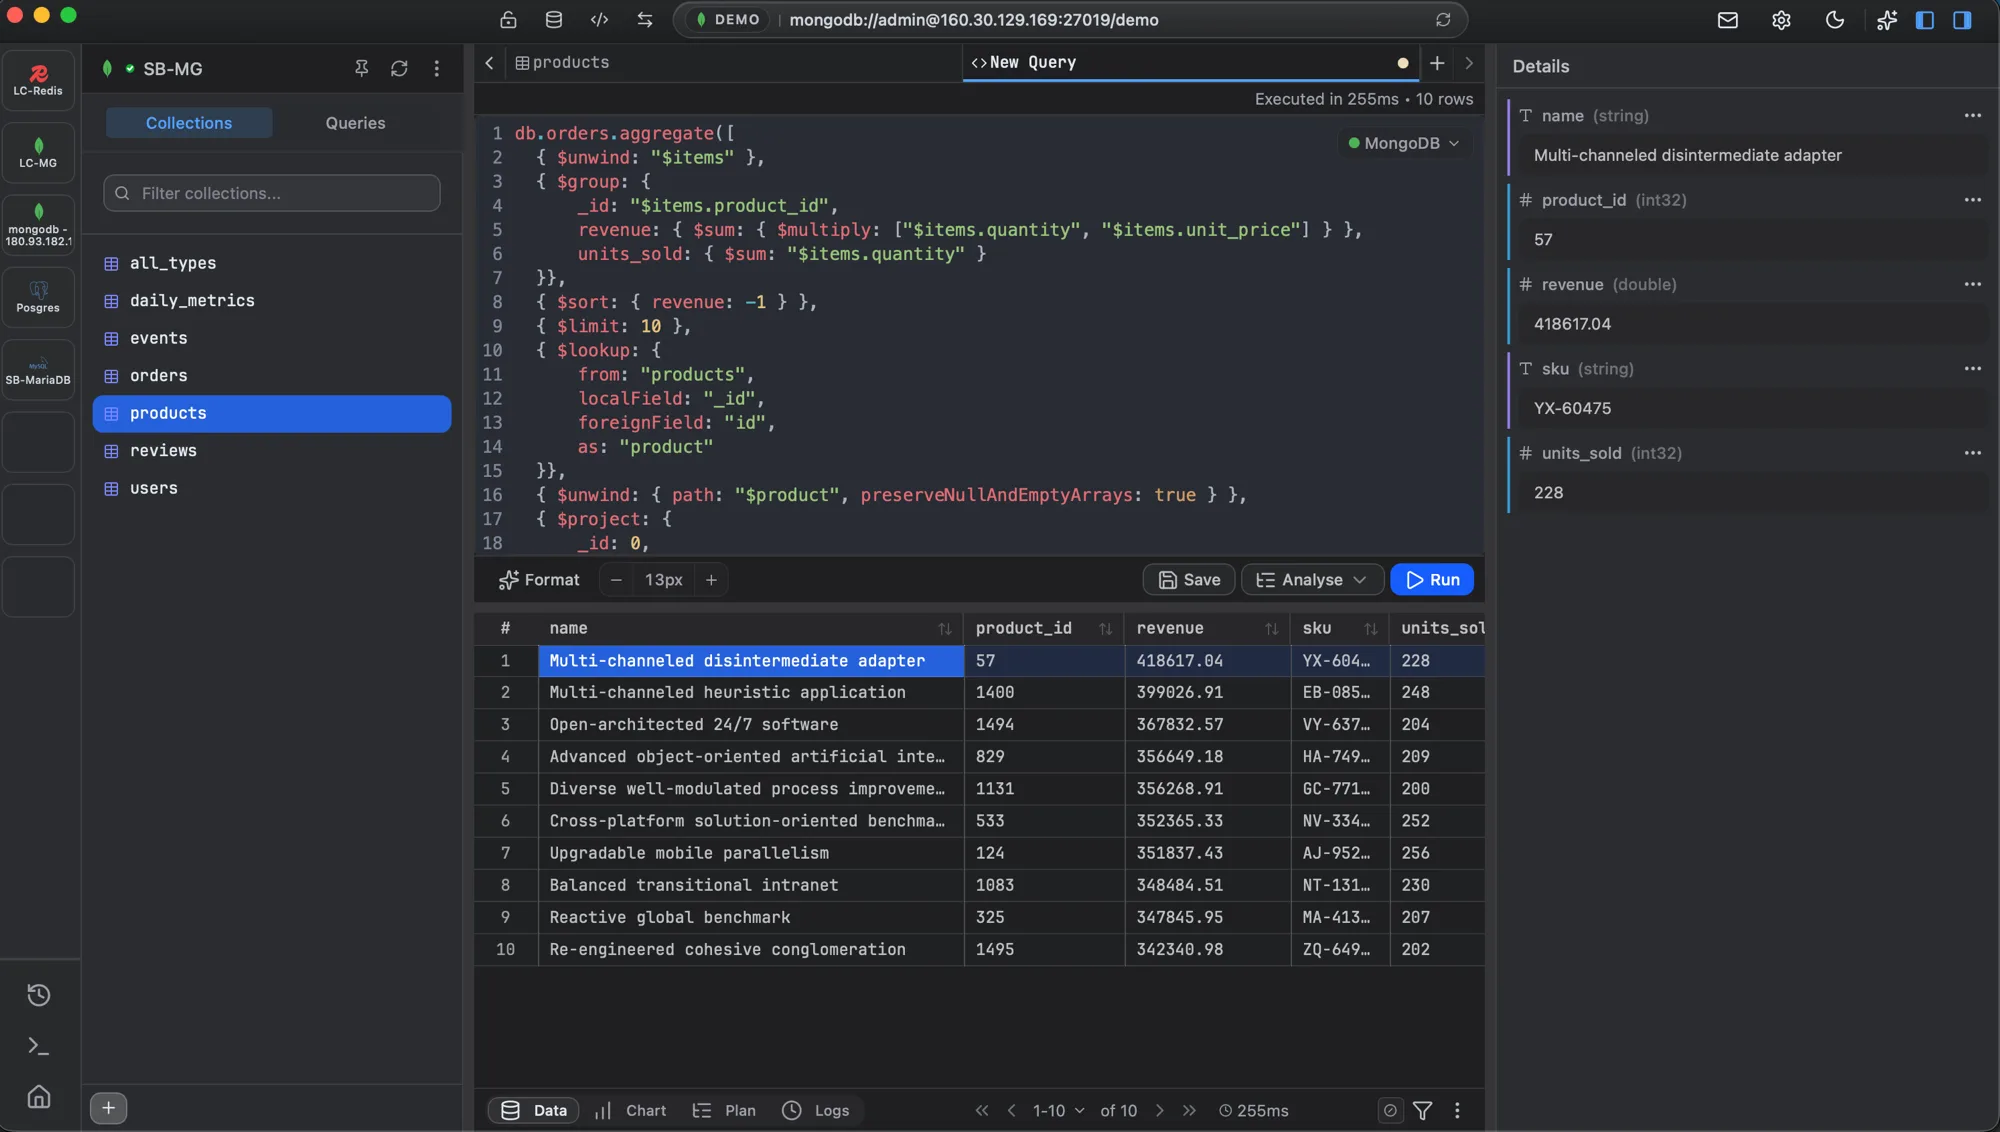Open the terminal console icon
Viewport: 2000px width, 1132px height.
(x=38, y=1046)
